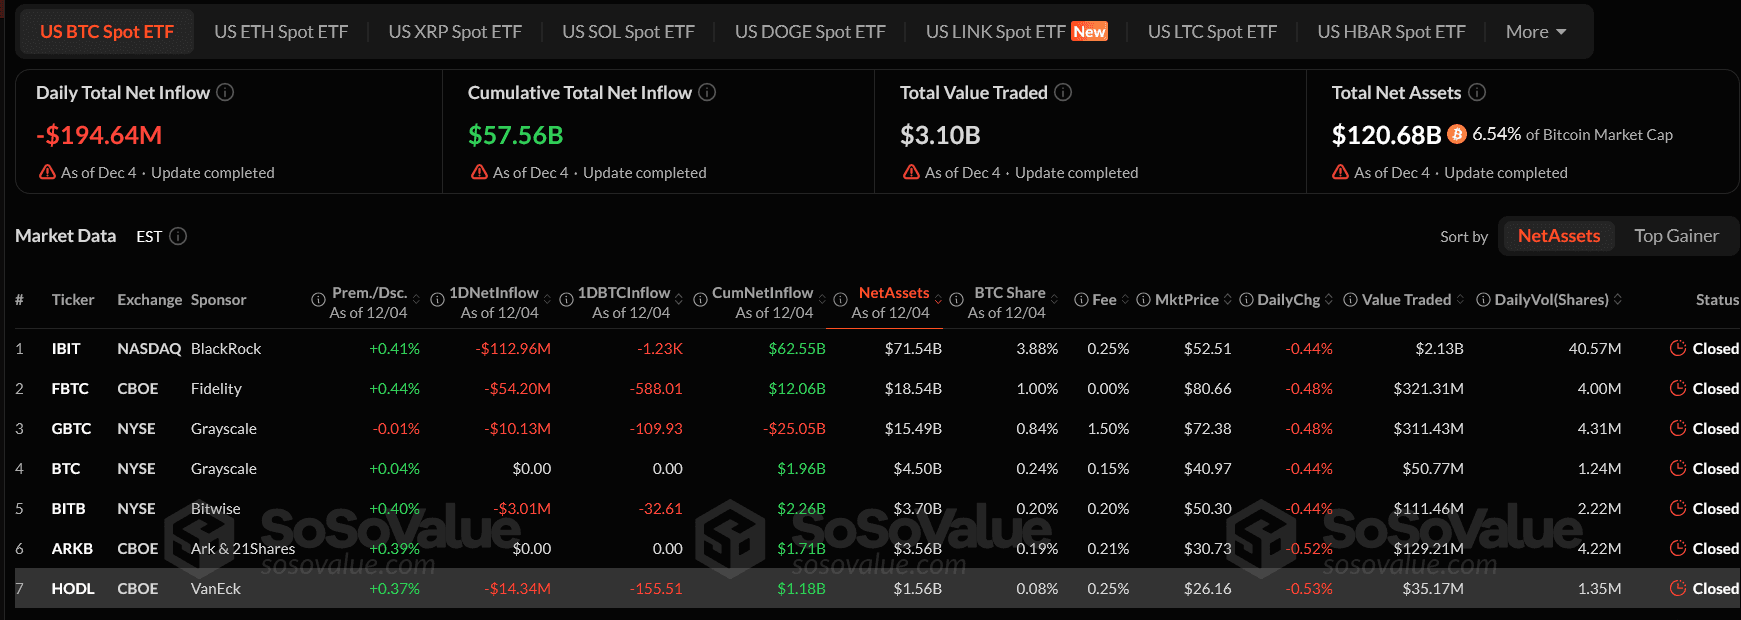Screen dimensions: 1741x620
Task: Open the US SOL Spot ETF tab
Action: (x=629, y=31)
